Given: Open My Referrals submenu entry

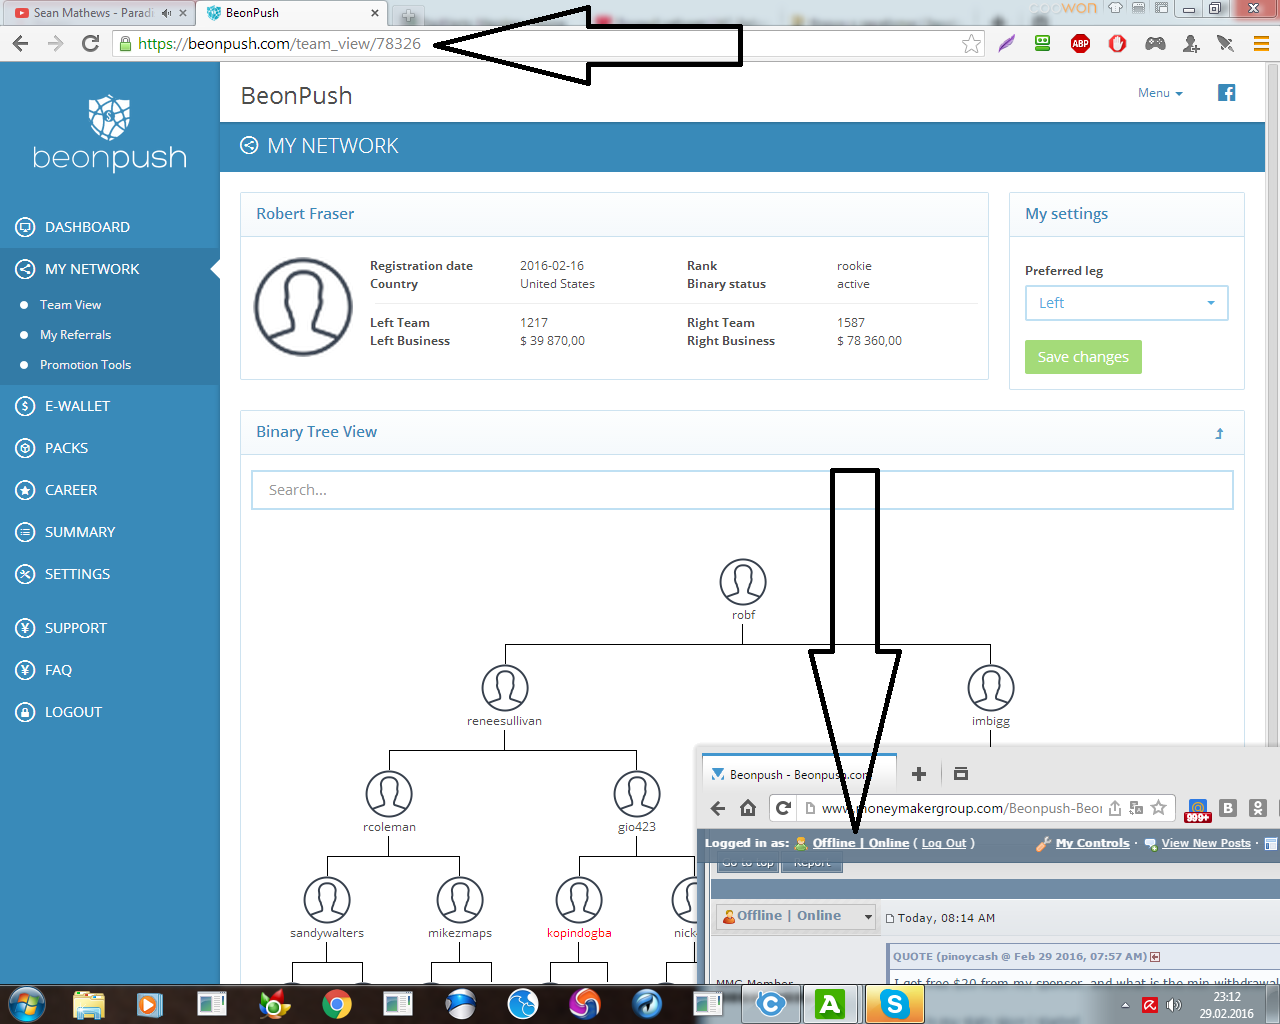Looking at the screenshot, I should pos(75,335).
